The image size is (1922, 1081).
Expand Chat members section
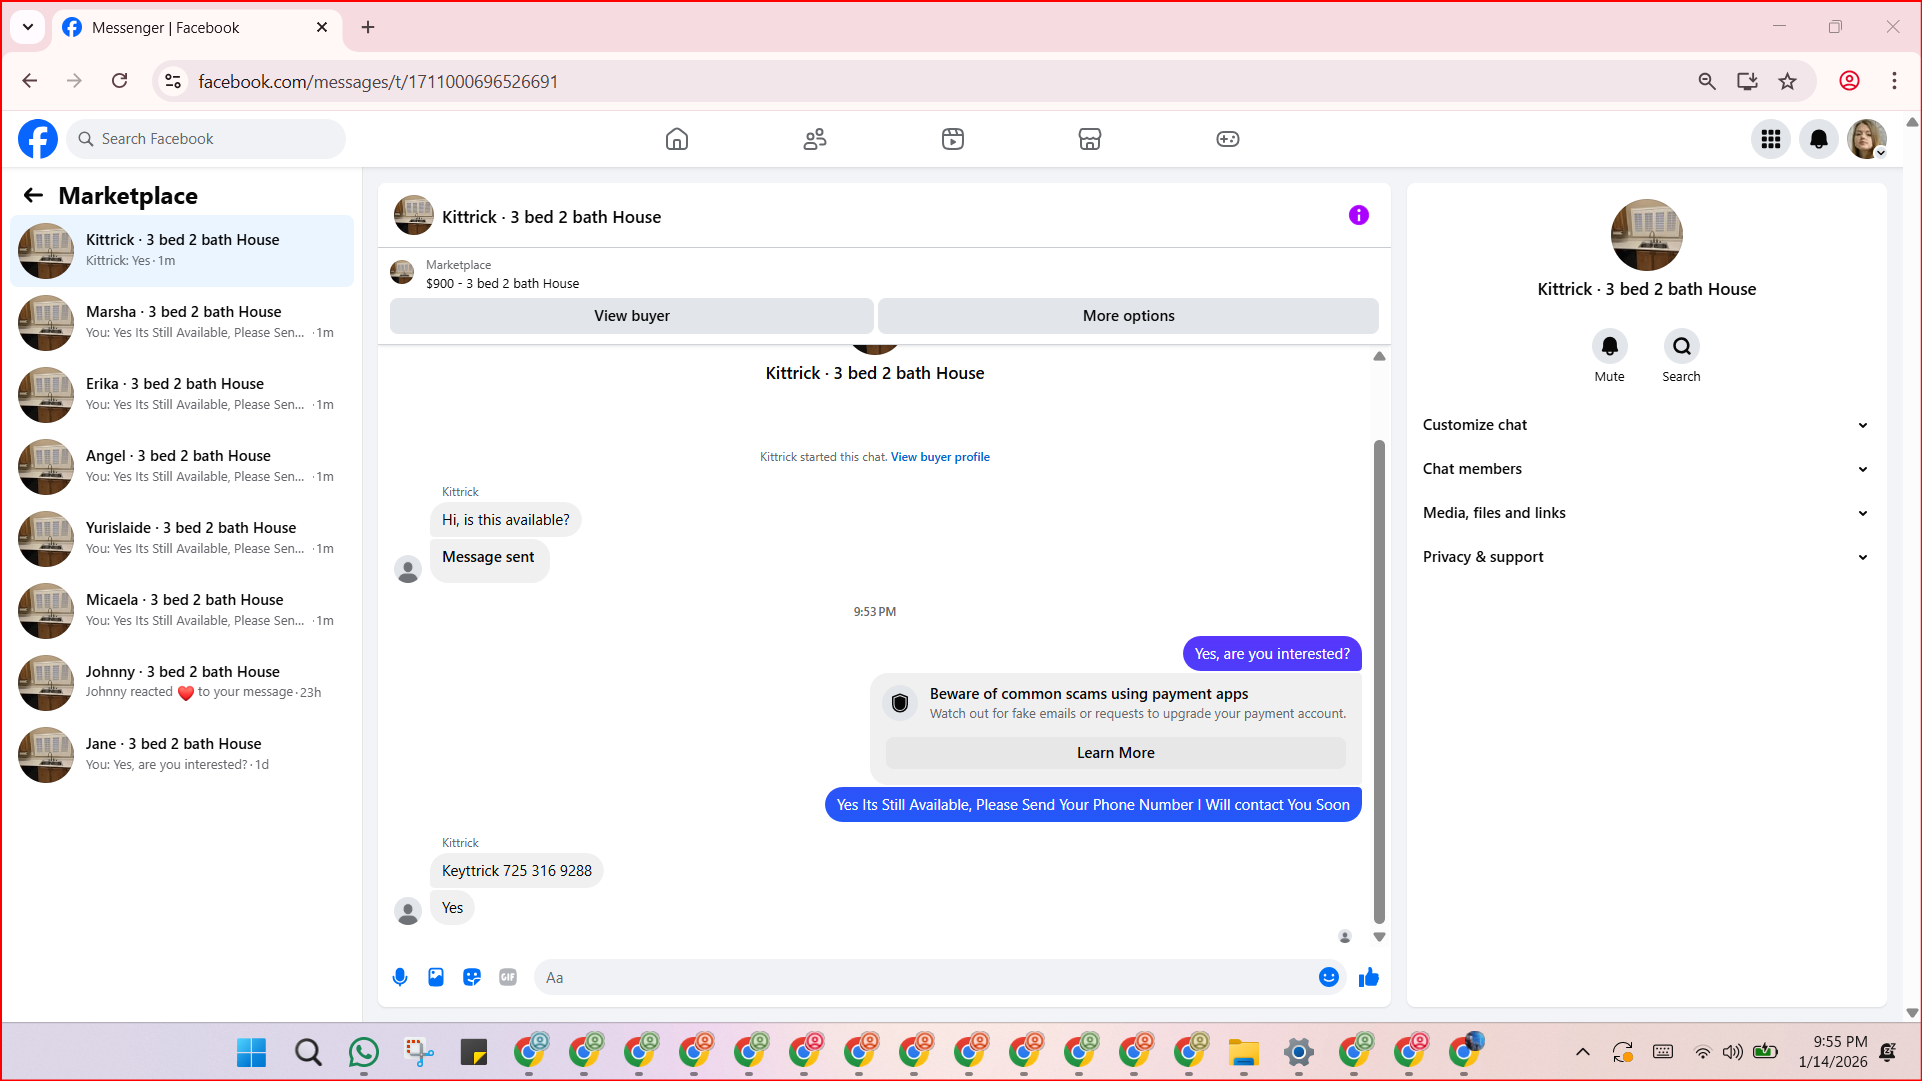(1646, 469)
